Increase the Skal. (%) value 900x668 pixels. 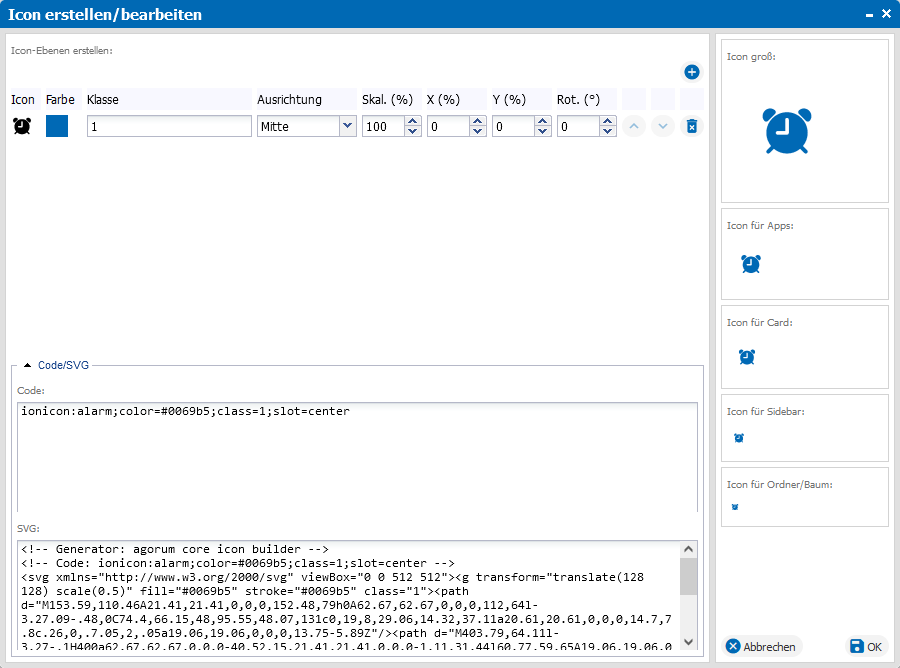tap(413, 121)
